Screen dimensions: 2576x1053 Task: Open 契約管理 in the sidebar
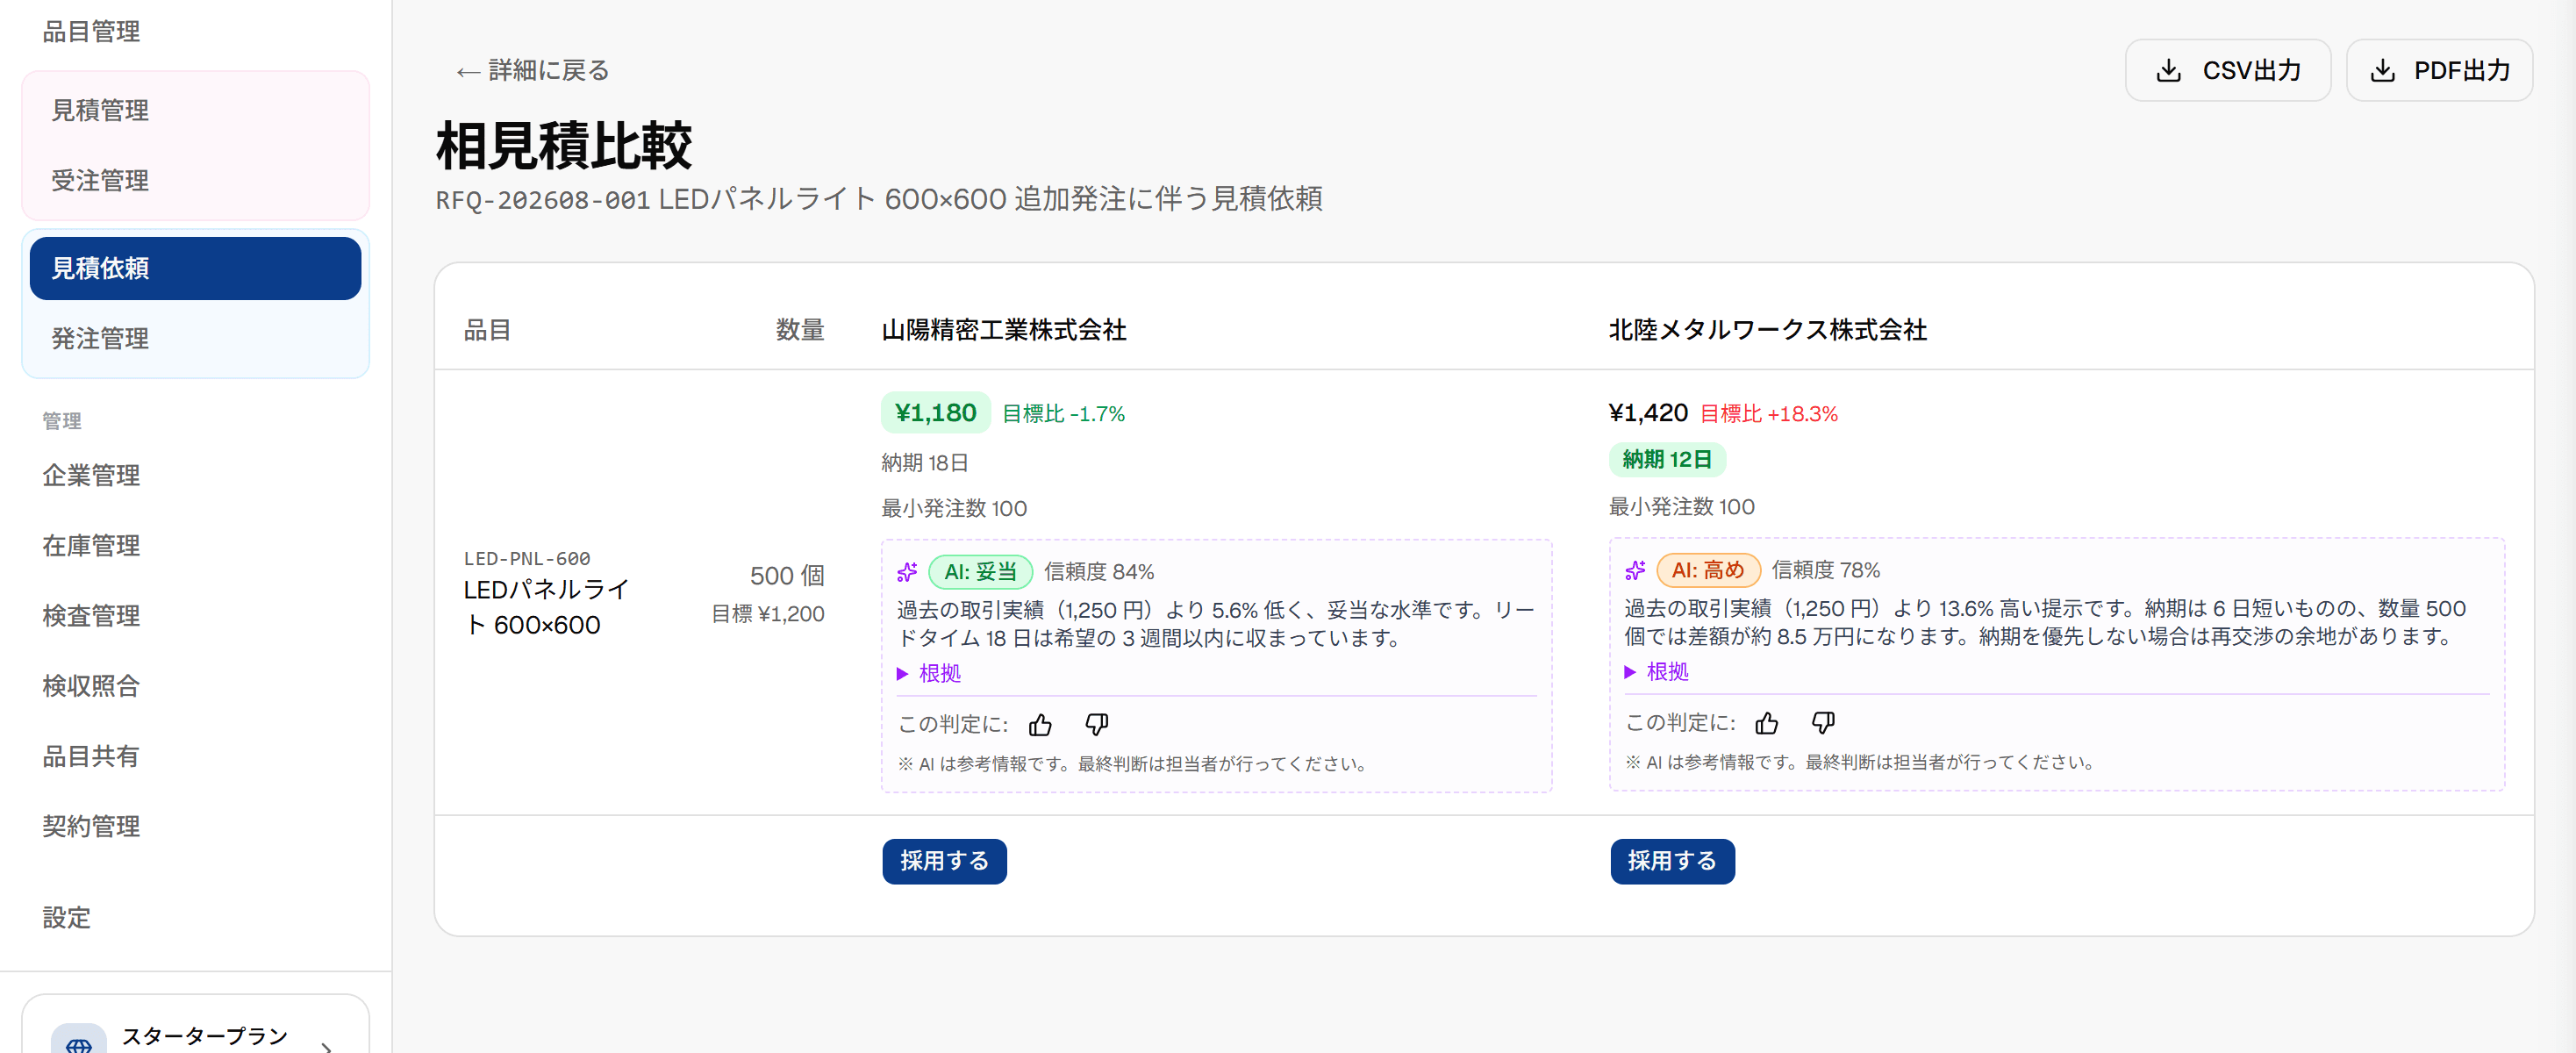[x=91, y=825]
